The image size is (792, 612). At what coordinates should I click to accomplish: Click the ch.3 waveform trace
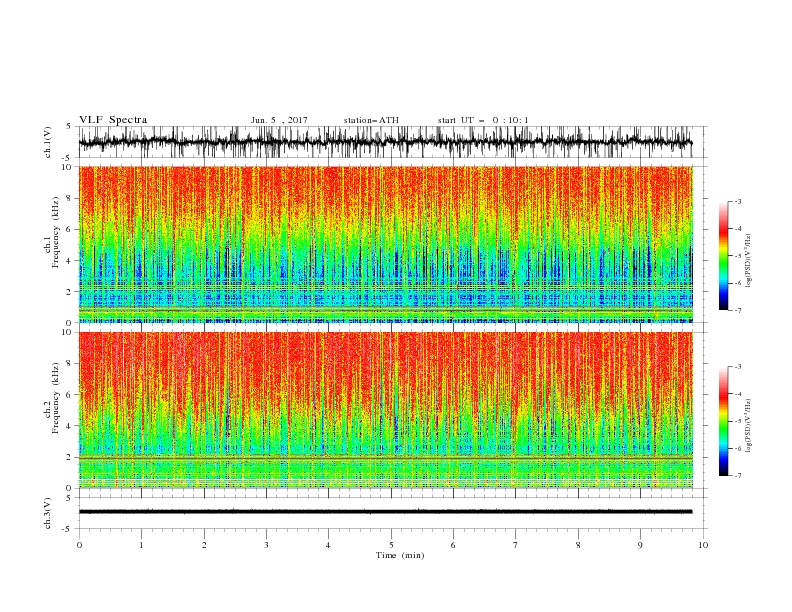point(385,512)
